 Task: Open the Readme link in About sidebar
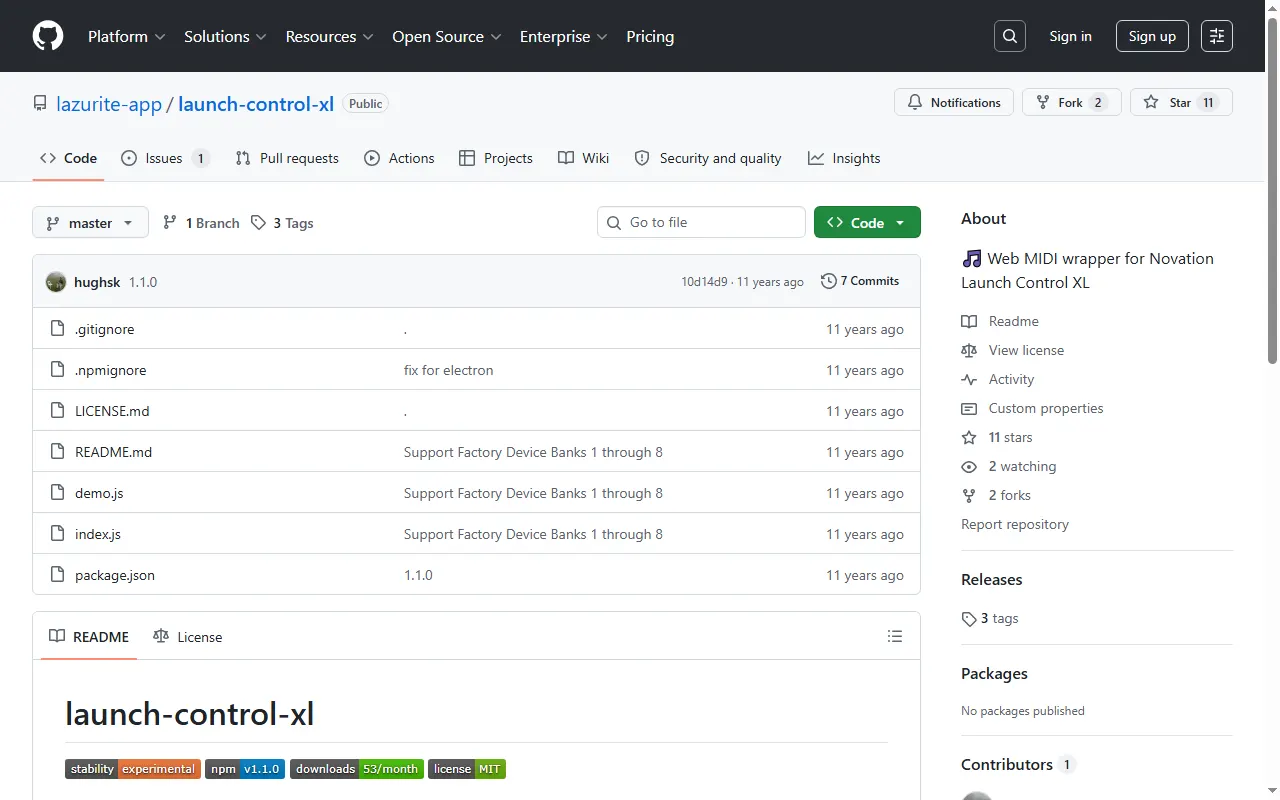point(1000,321)
